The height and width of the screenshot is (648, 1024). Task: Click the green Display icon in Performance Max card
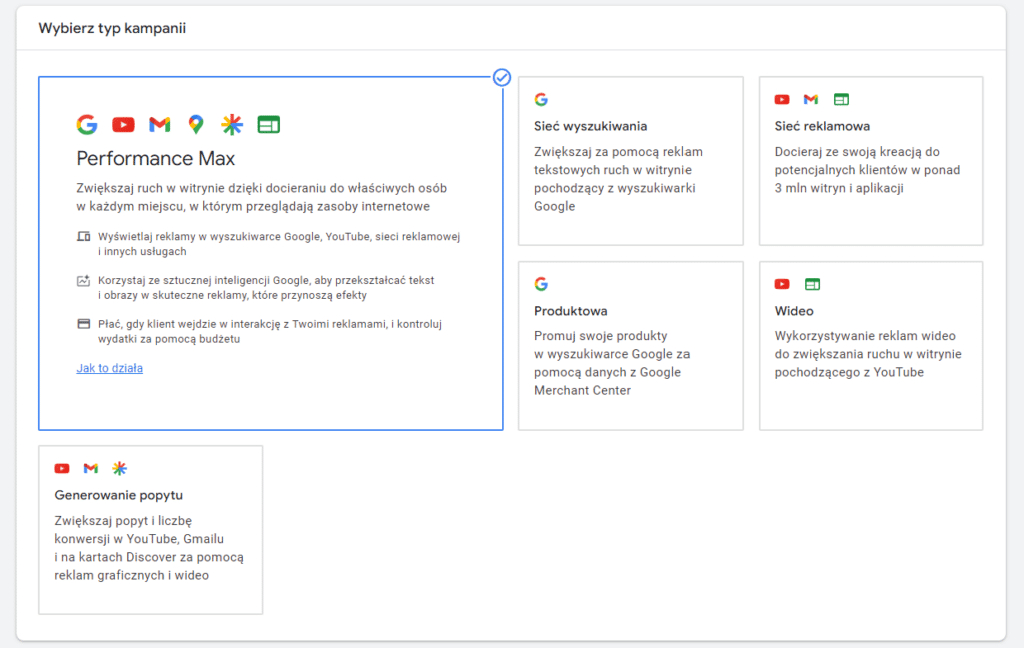[268, 125]
